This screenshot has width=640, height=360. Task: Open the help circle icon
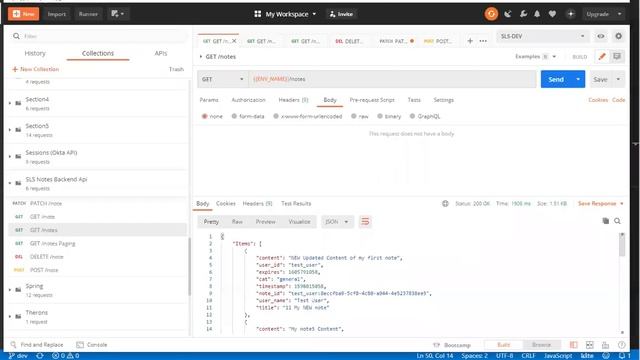coord(621,345)
